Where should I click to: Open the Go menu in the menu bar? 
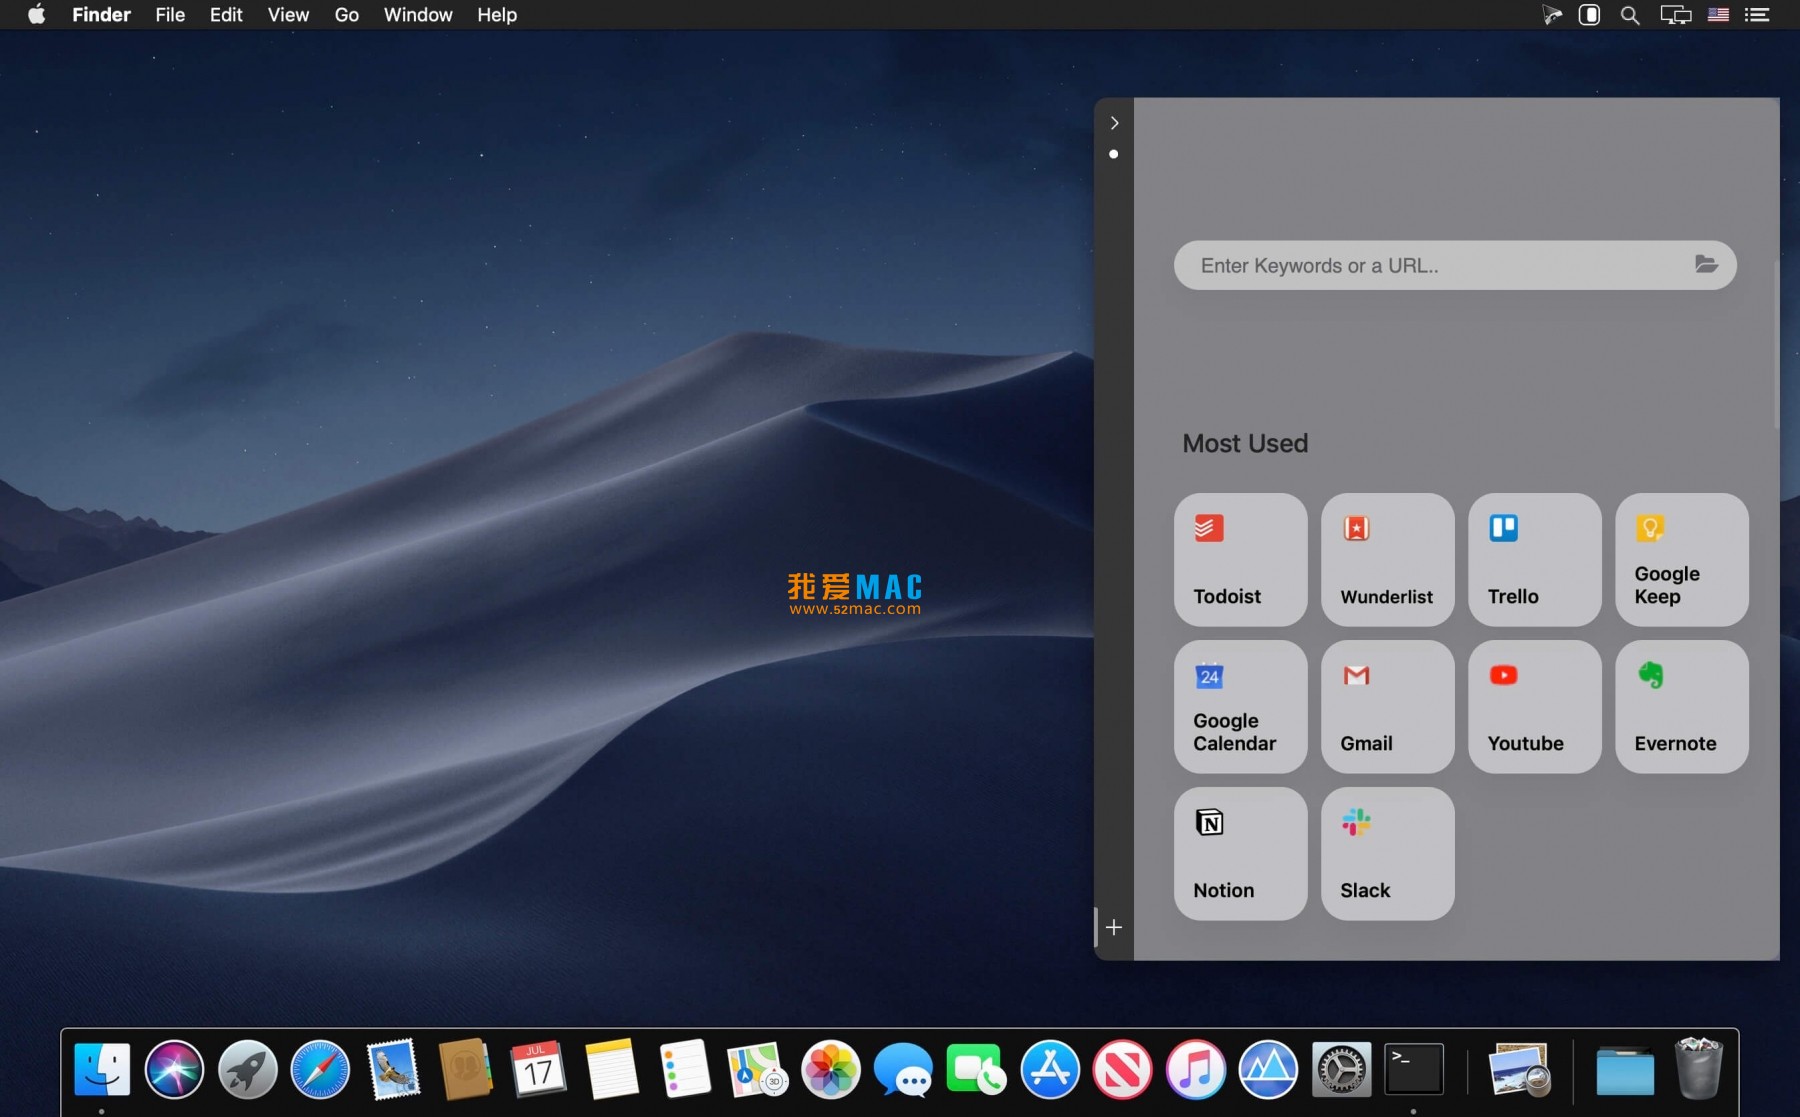[x=346, y=15]
